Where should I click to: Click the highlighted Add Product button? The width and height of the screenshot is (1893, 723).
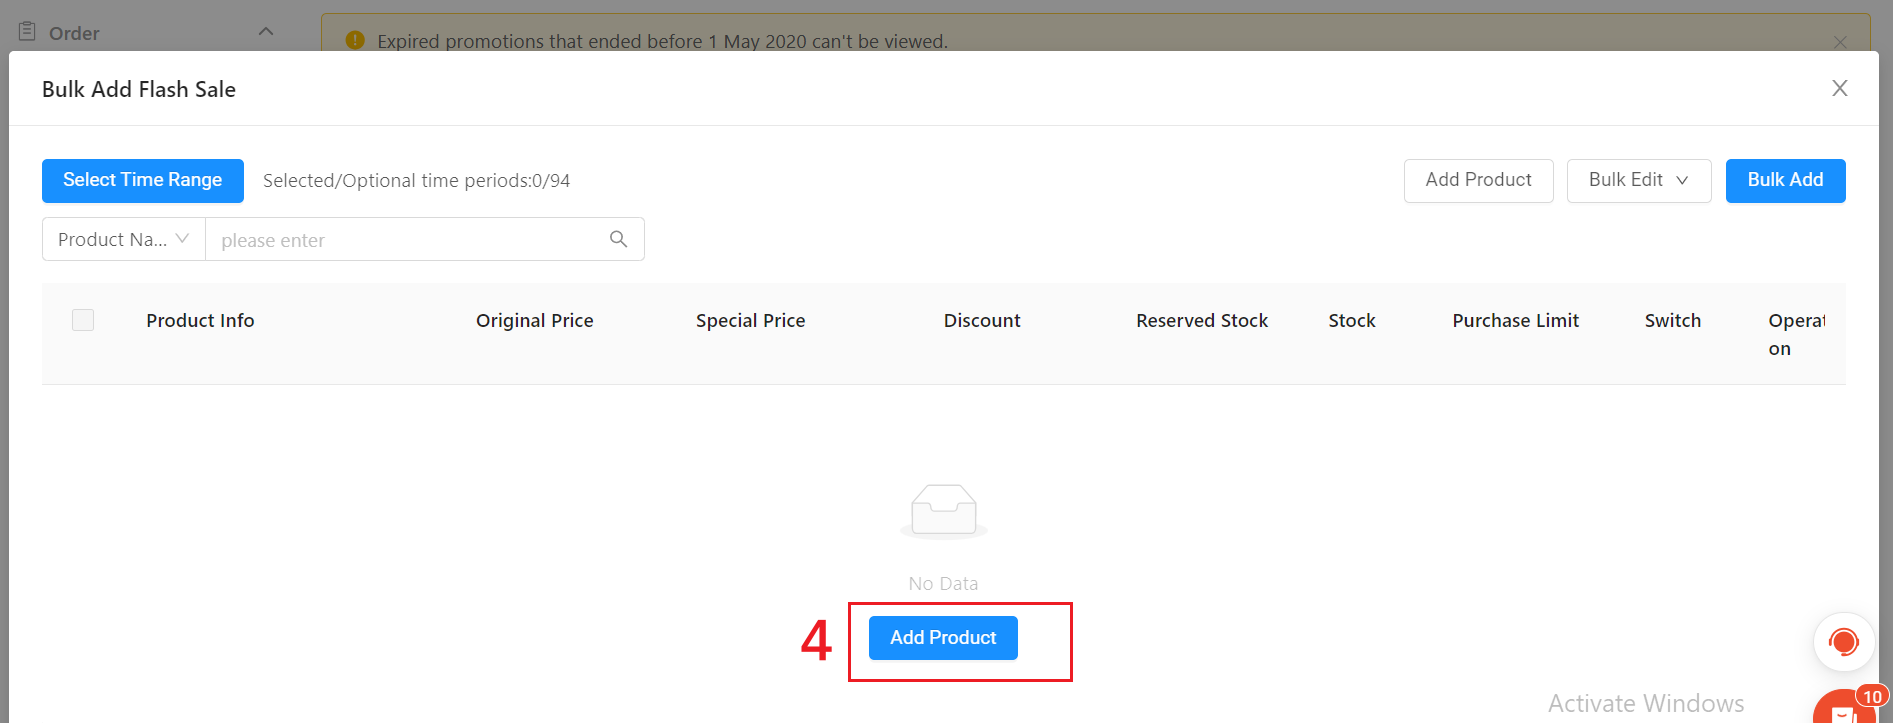942,637
